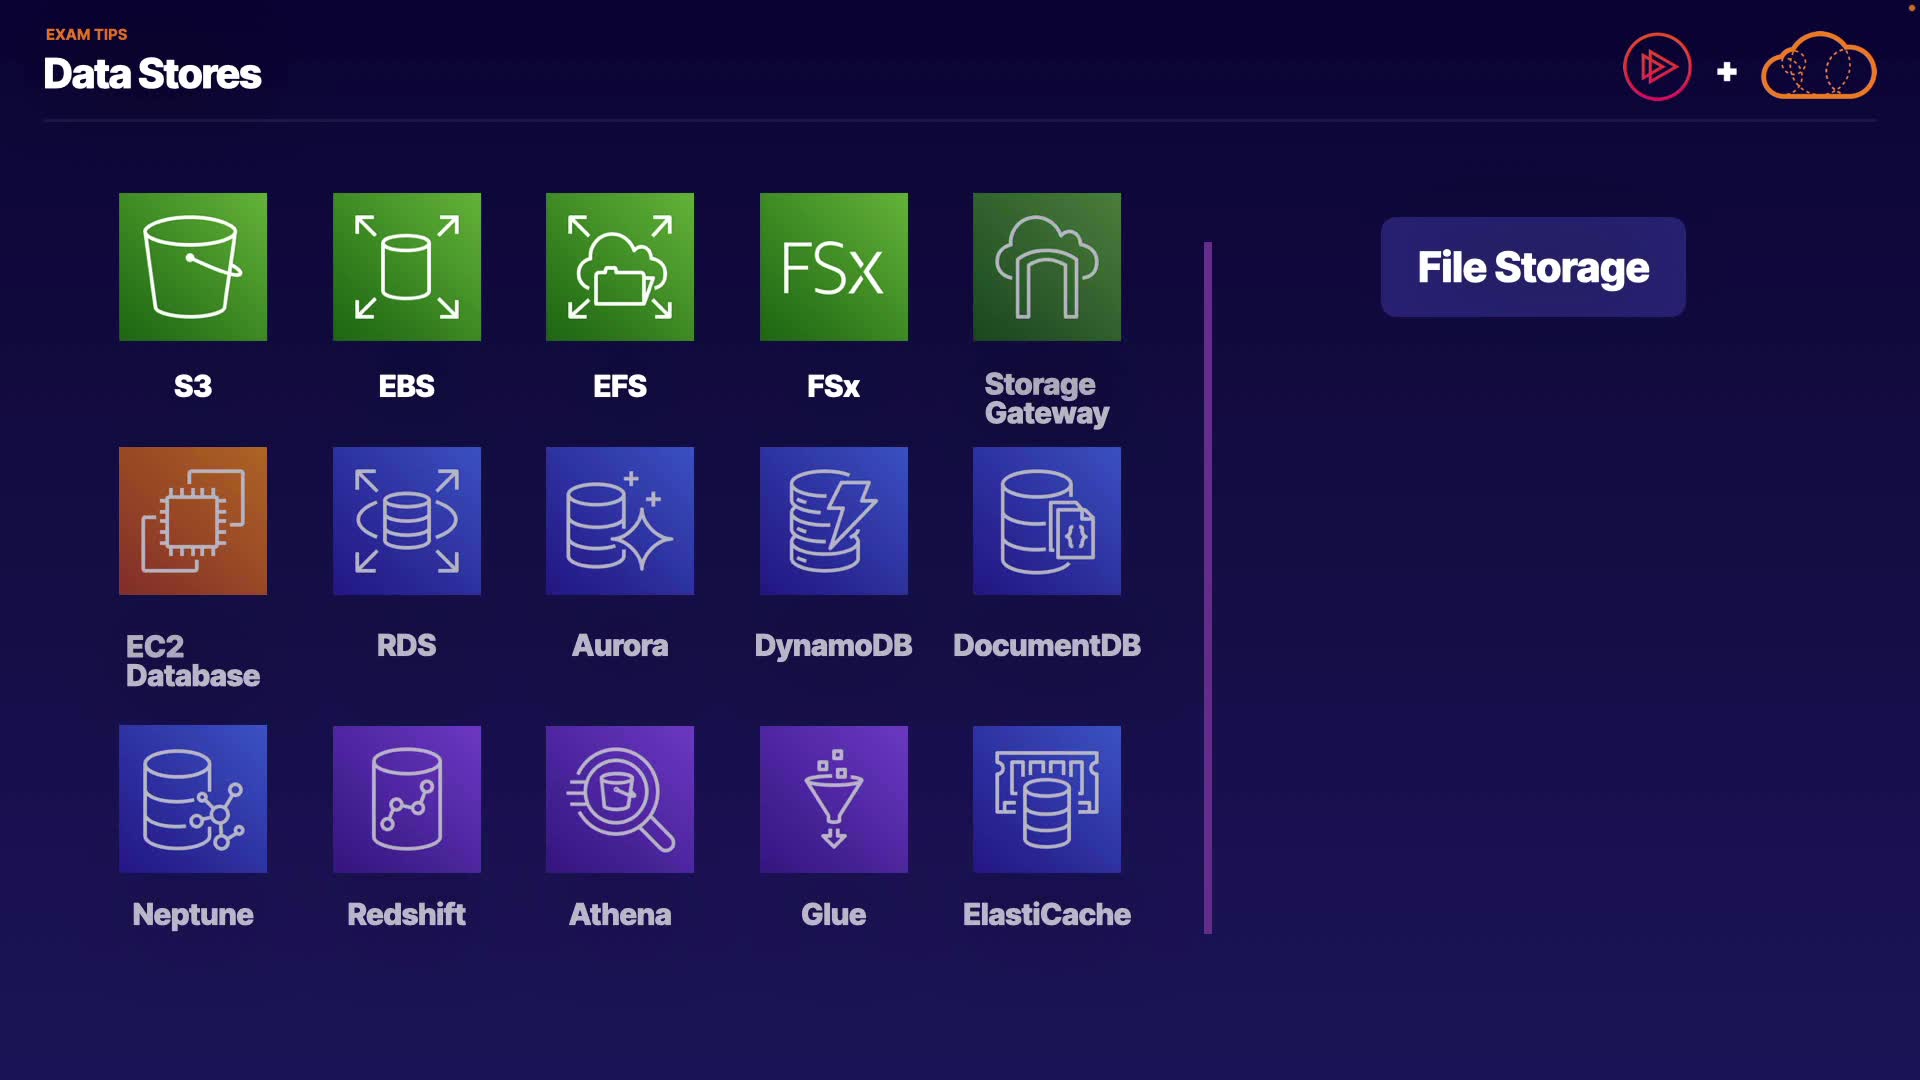Click the Pluralsight play logo
The image size is (1920, 1080).
coord(1657,67)
